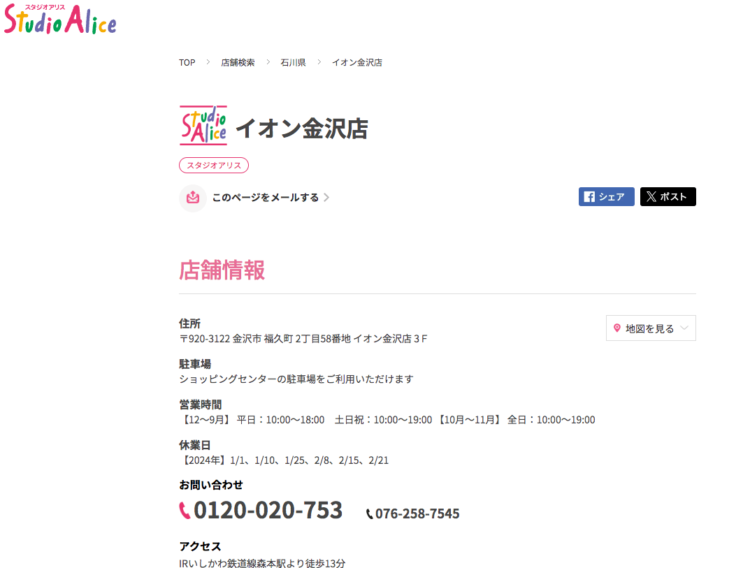Click the Studio Alice header logo

[60, 20]
